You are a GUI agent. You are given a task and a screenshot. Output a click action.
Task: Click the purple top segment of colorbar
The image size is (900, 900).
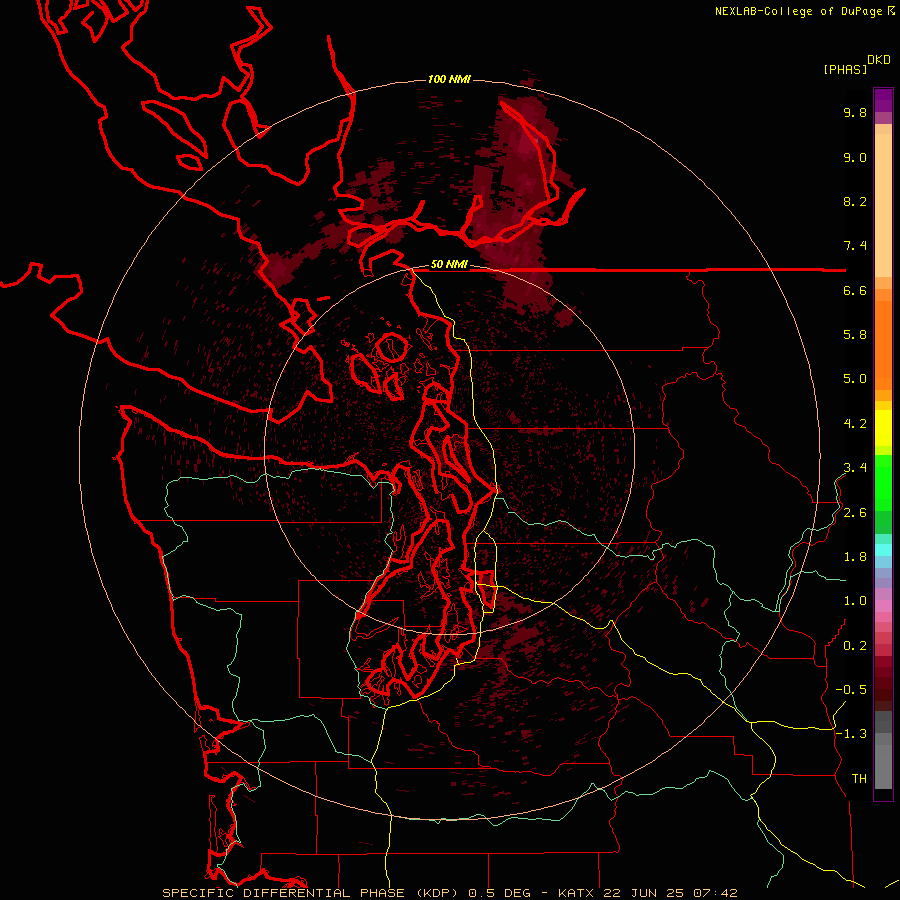pyautogui.click(x=883, y=100)
